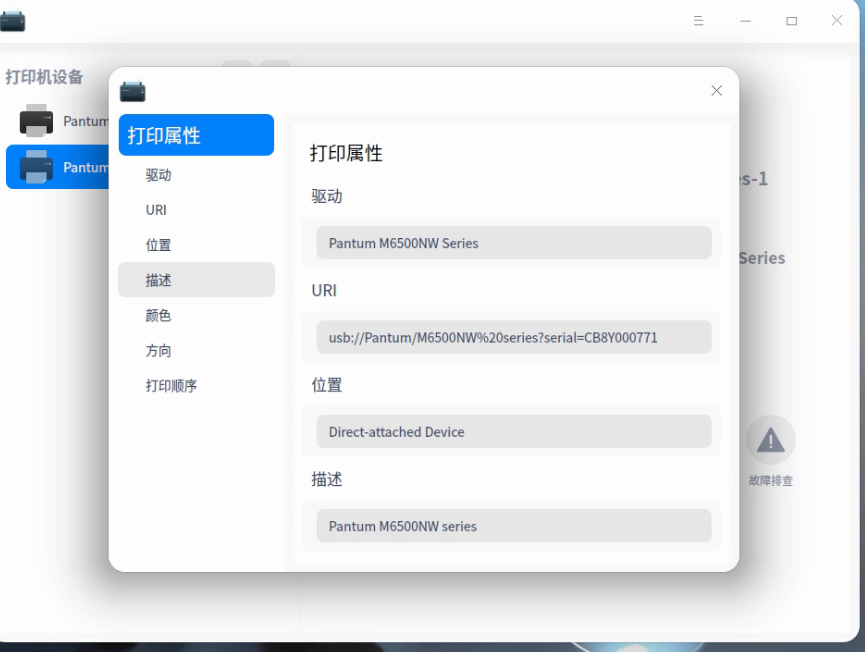This screenshot has height=652, width=865.
Task: Click the URI field with usb://Pantum address
Action: tap(514, 337)
